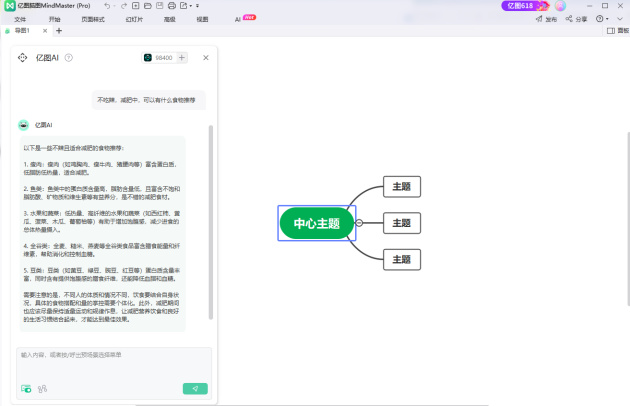Click the help question mark beside 亿图AI
Viewport: 630px width, 406px height.
(69, 58)
